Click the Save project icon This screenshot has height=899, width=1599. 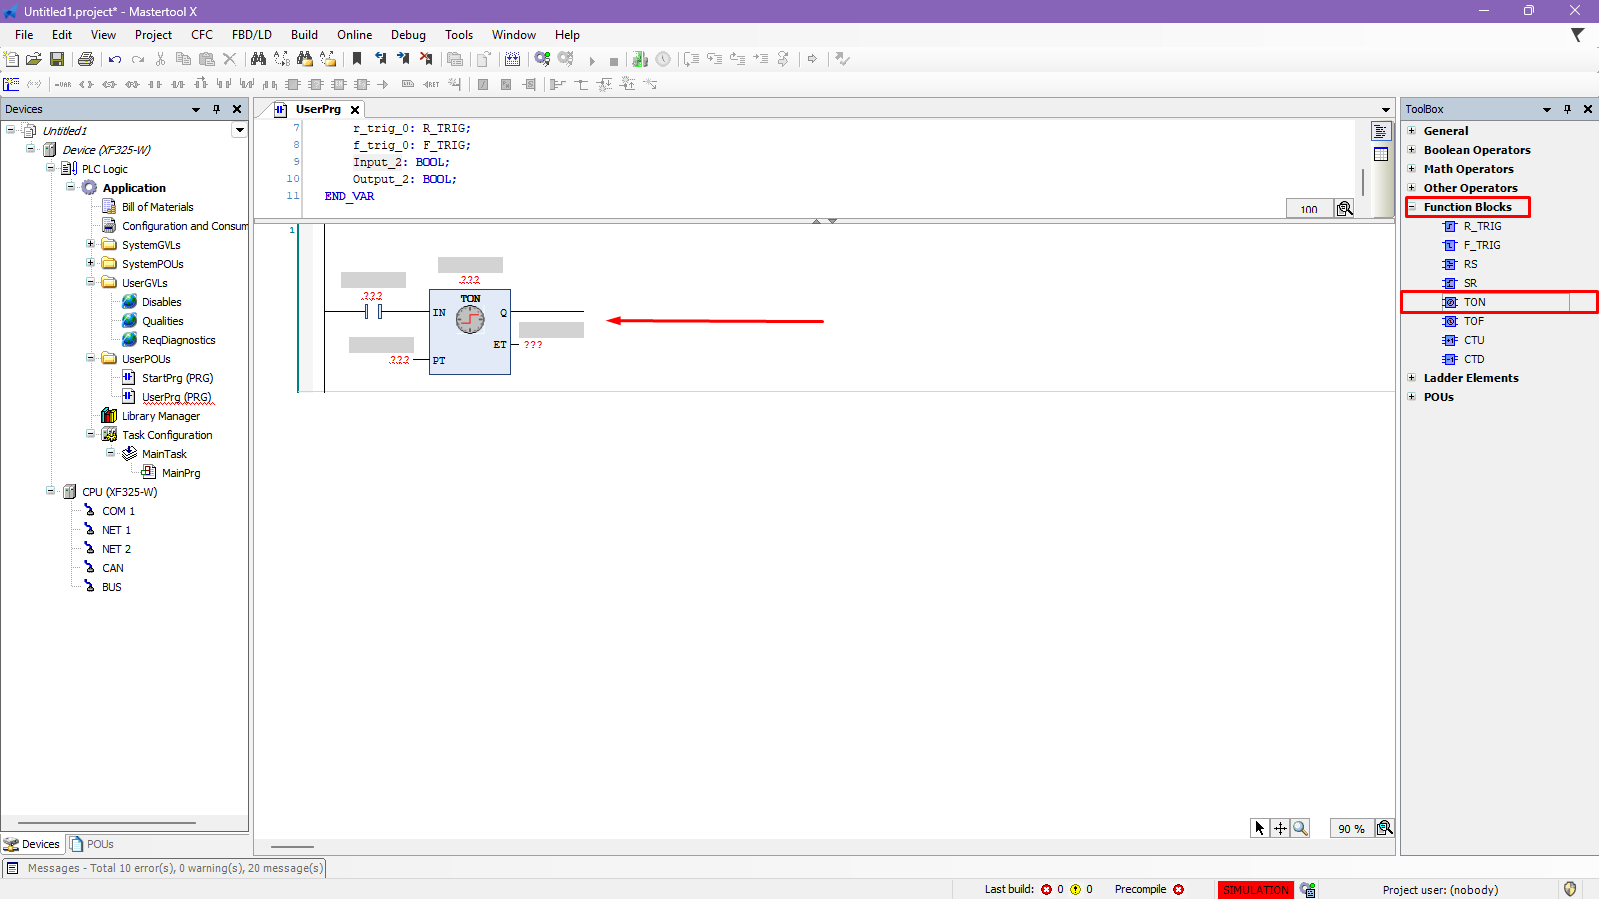pos(57,59)
